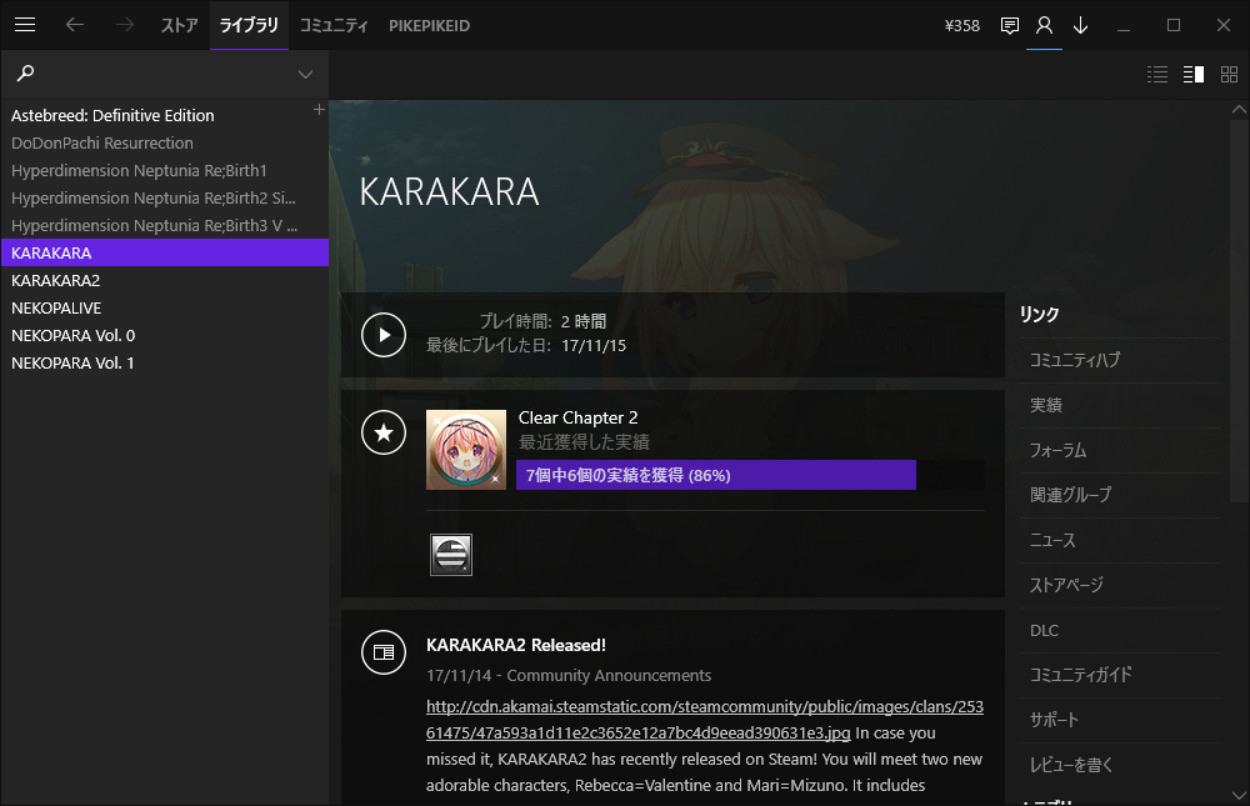Open the downloads arrow icon
The width and height of the screenshot is (1250, 806).
1080,26
